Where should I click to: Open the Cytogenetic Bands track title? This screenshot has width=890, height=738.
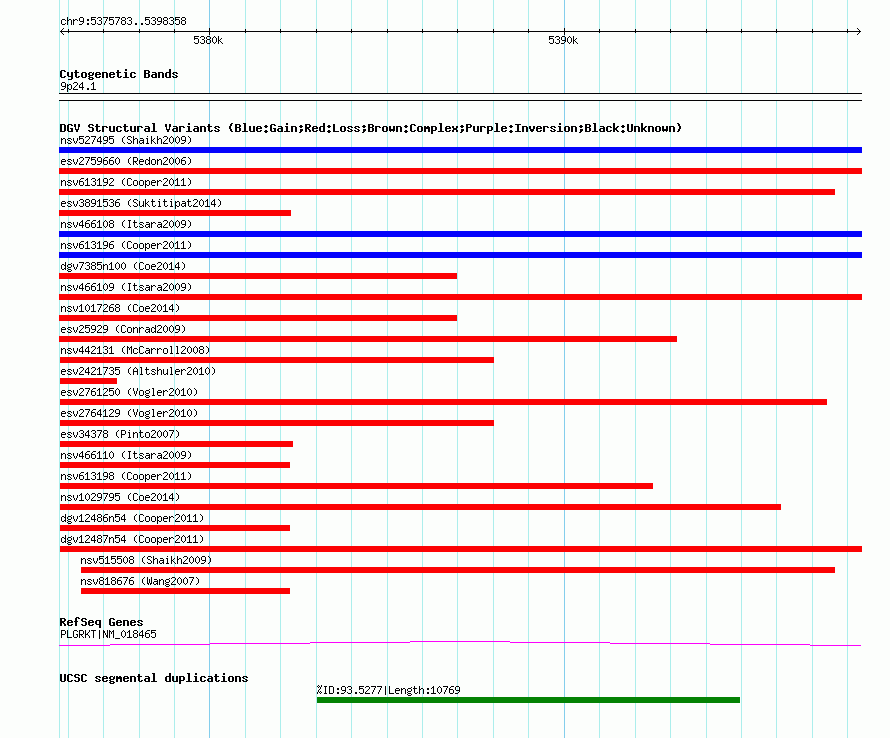(x=119, y=74)
